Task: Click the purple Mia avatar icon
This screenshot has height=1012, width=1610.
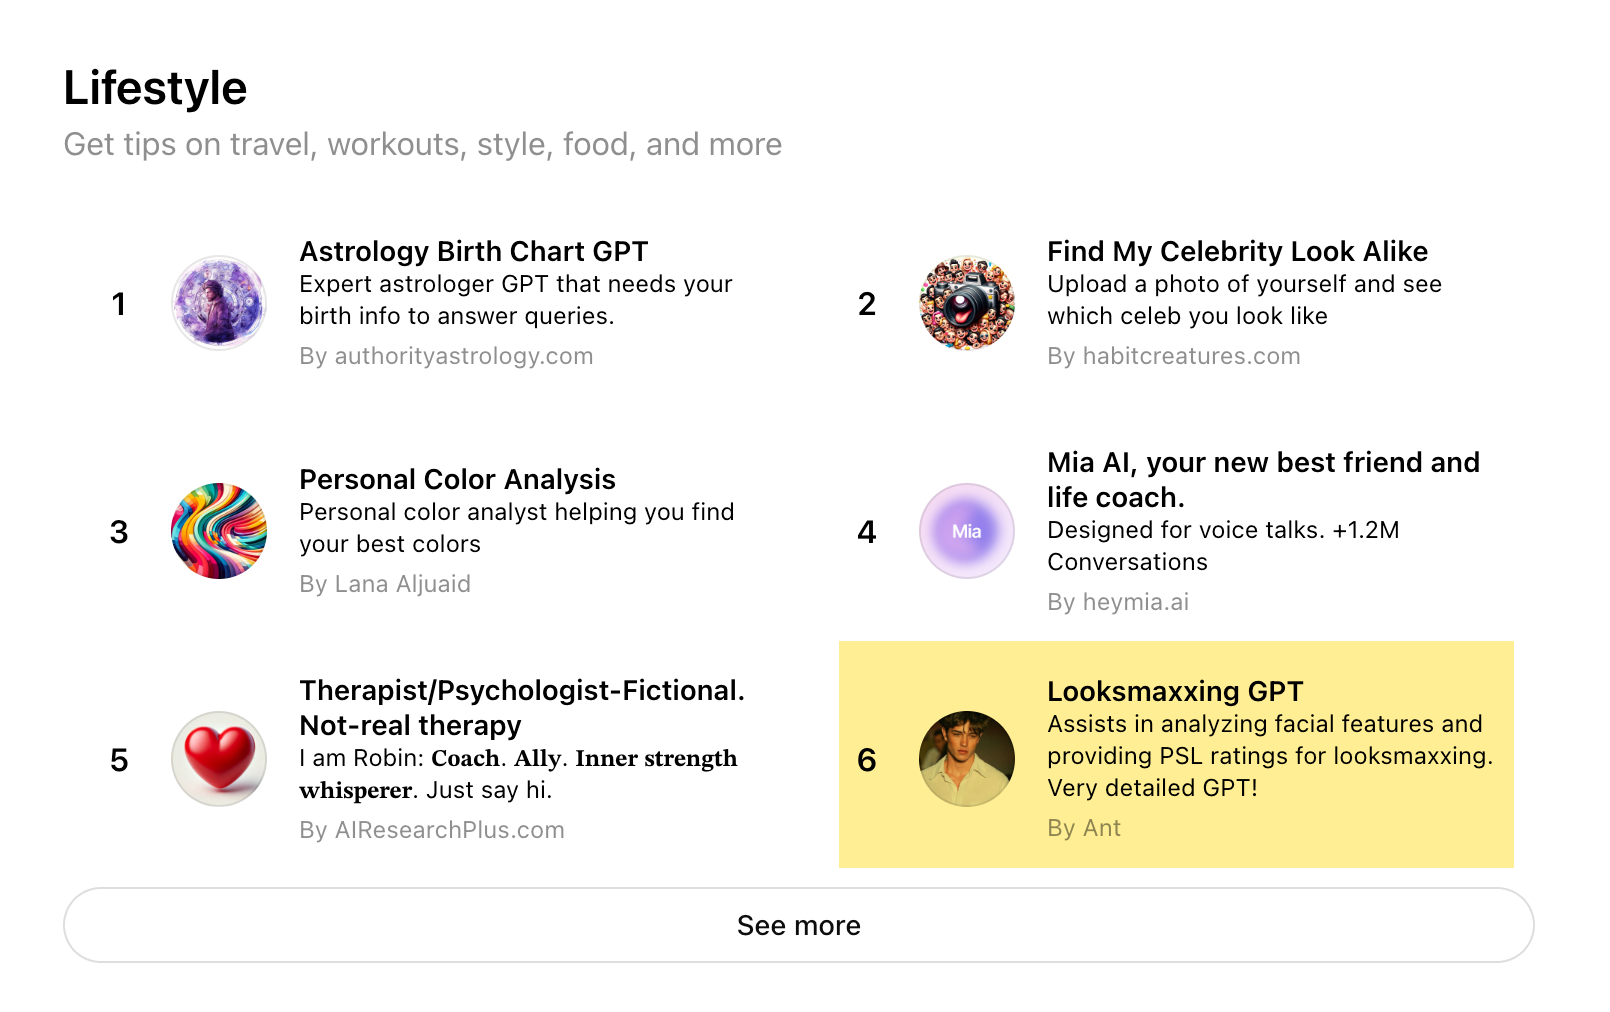Action: pos(966,531)
